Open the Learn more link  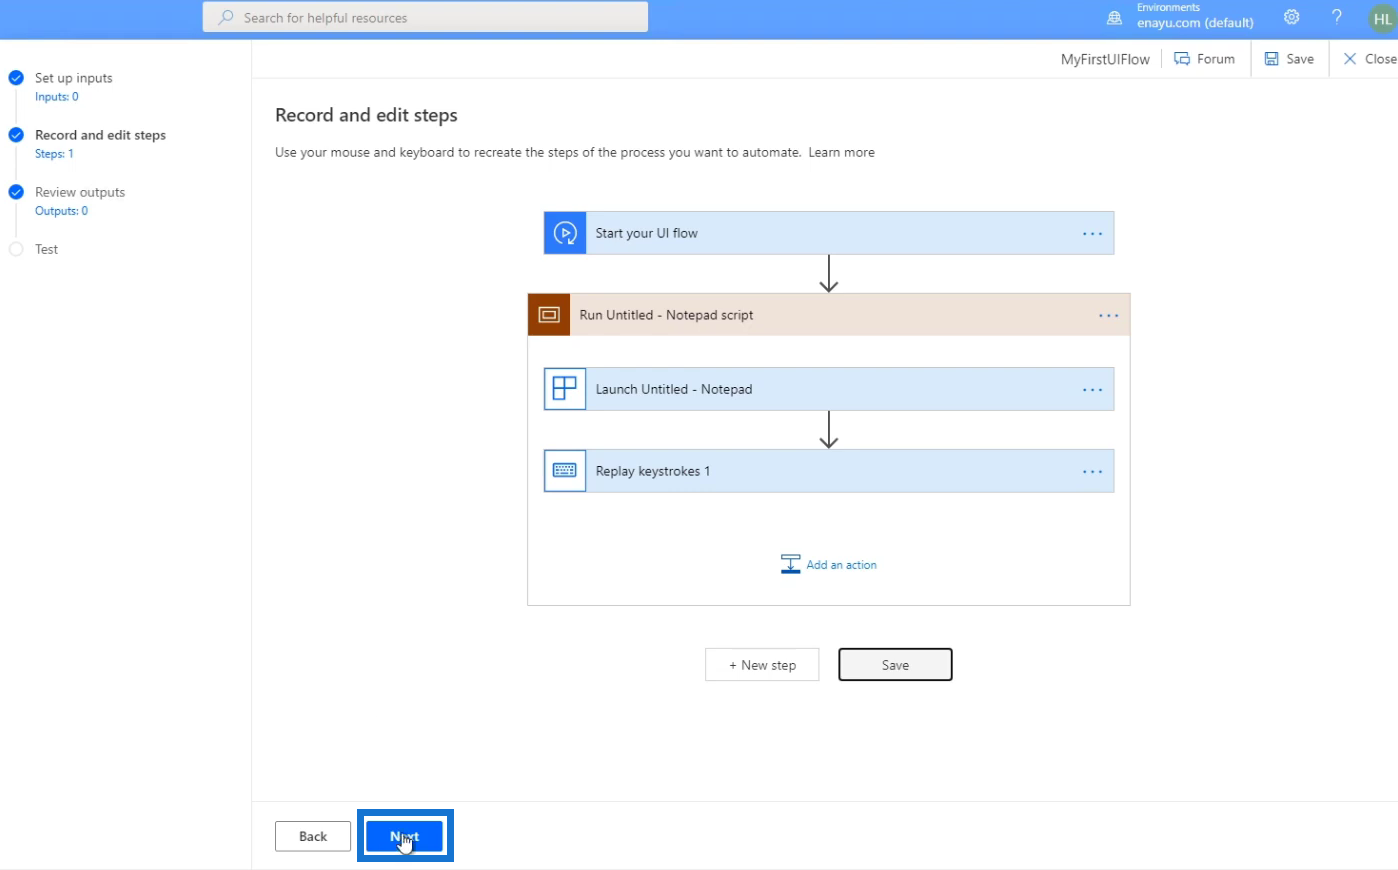coord(841,152)
